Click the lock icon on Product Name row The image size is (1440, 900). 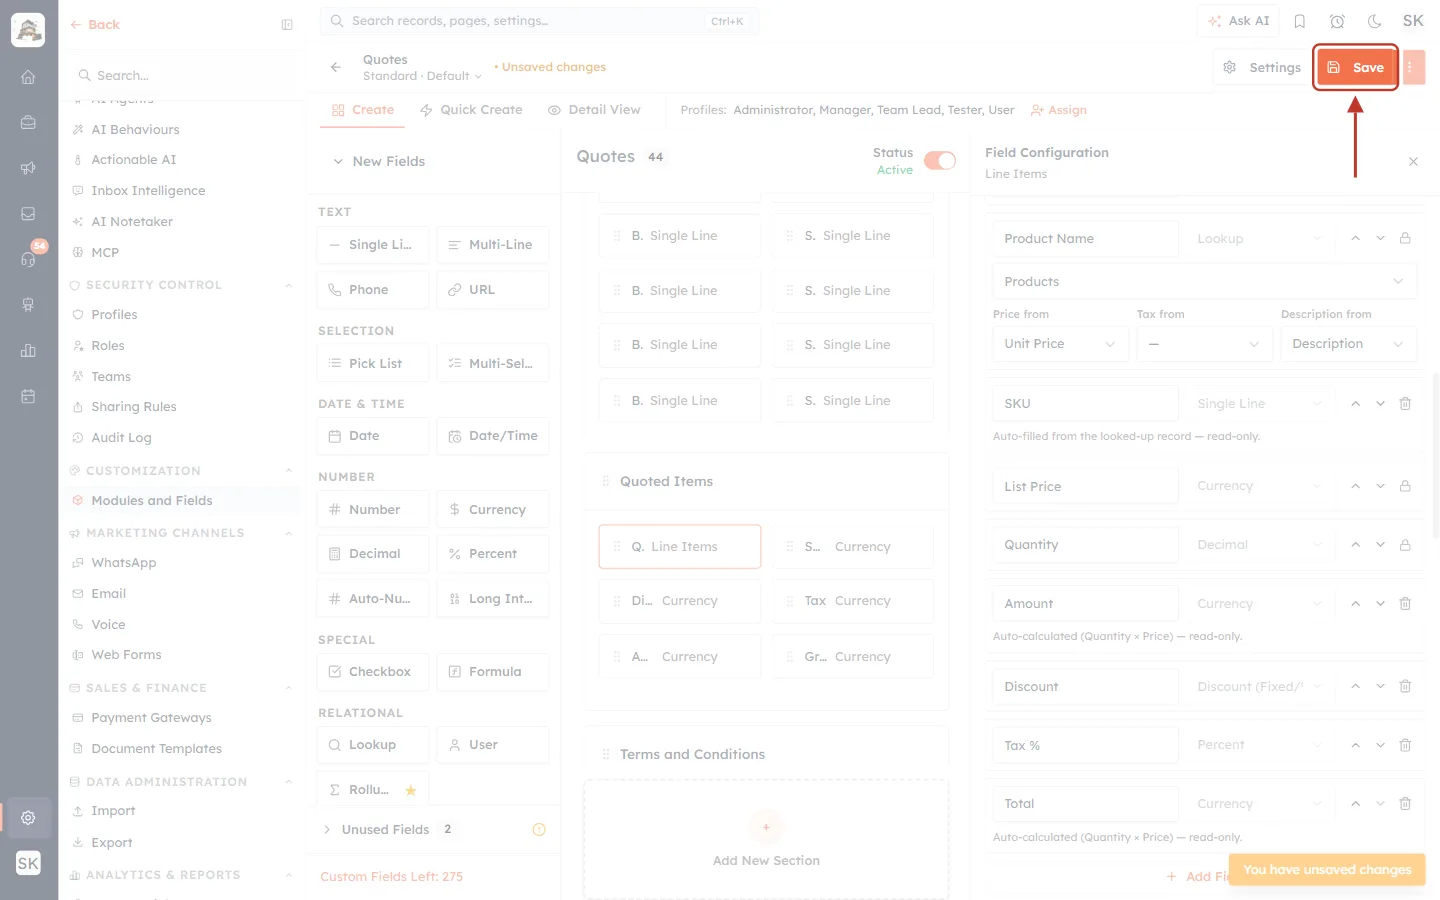click(x=1405, y=238)
